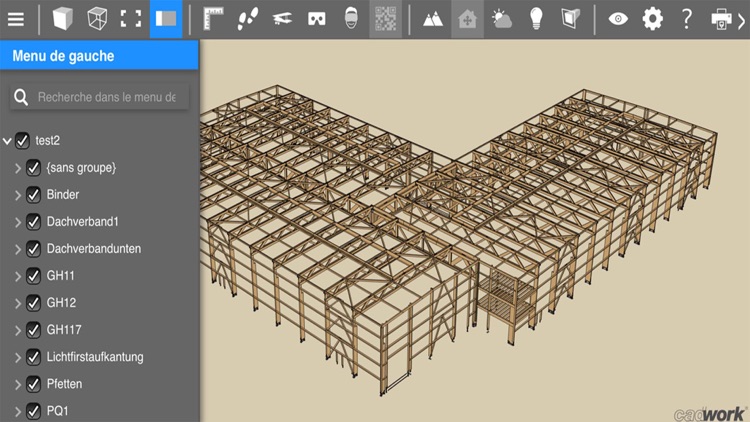Uncheck the Lichtfirstaufkantung checkbox
This screenshot has width=750, height=422.
(x=33, y=357)
